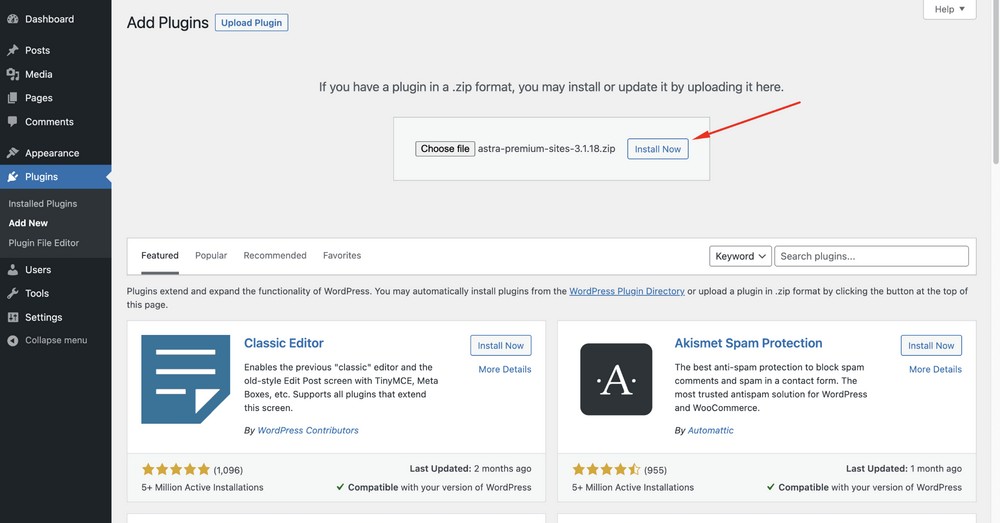Viewport: 1000px width, 523px height.
Task: Click the Dashboard gauge icon
Action: click(13, 19)
